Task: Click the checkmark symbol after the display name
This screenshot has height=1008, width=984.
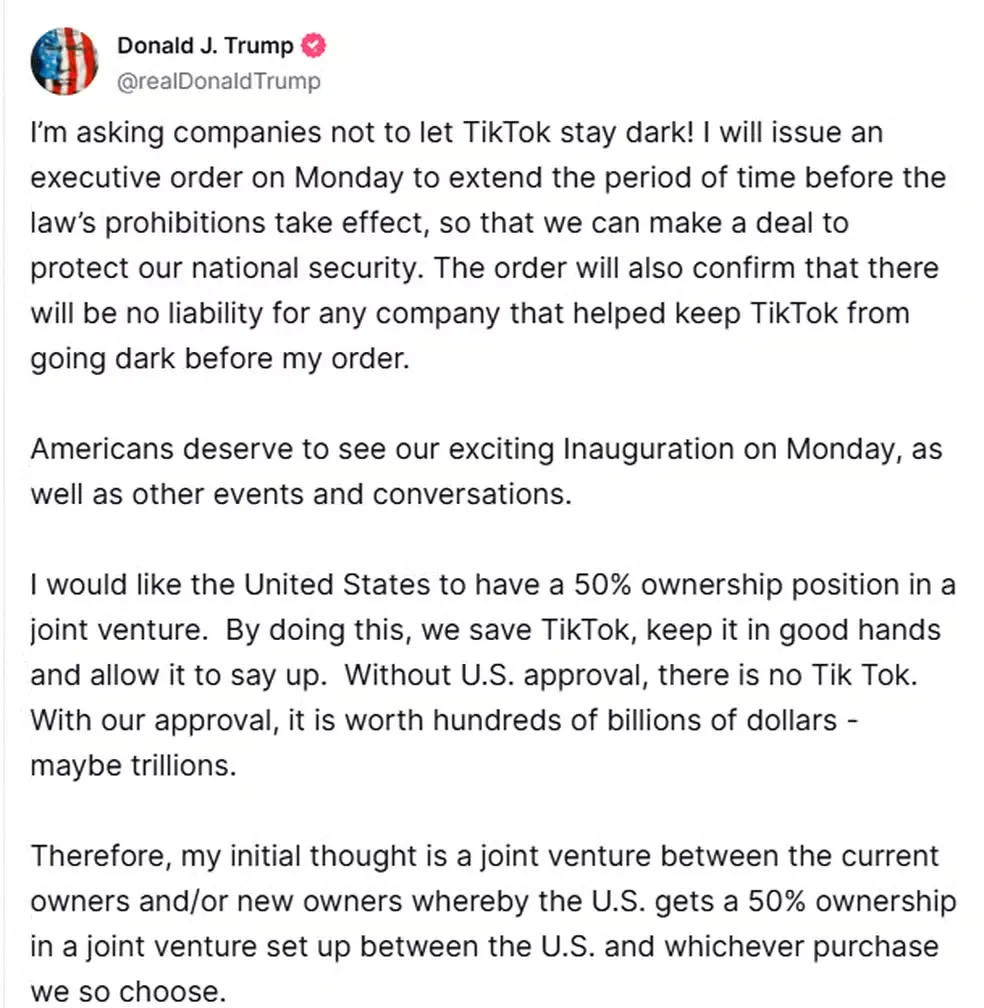Action: pos(313,44)
